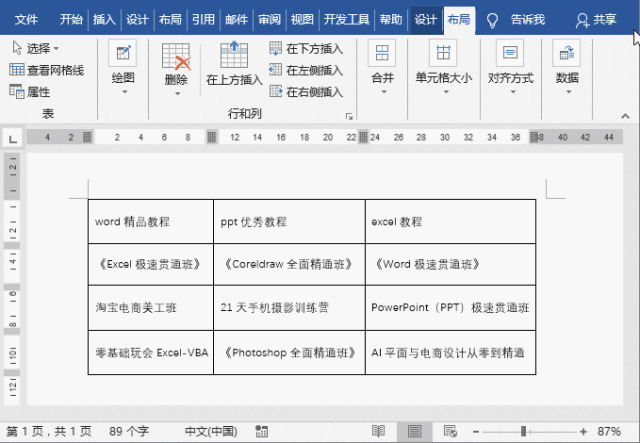Image resolution: width=640 pixels, height=443 pixels.
Task: Expand the Draw (绘图) dropdown arrow
Action: [x=124, y=92]
